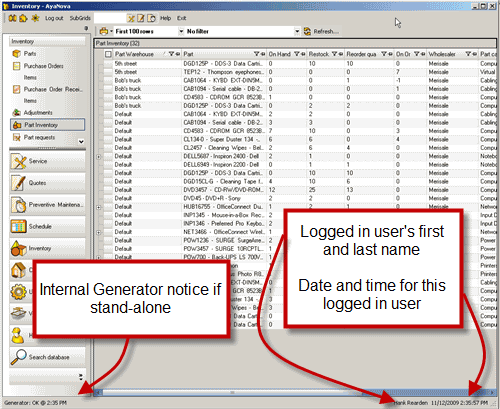Open the On Hand column filter
This screenshot has height=409, width=500.
click(297, 54)
